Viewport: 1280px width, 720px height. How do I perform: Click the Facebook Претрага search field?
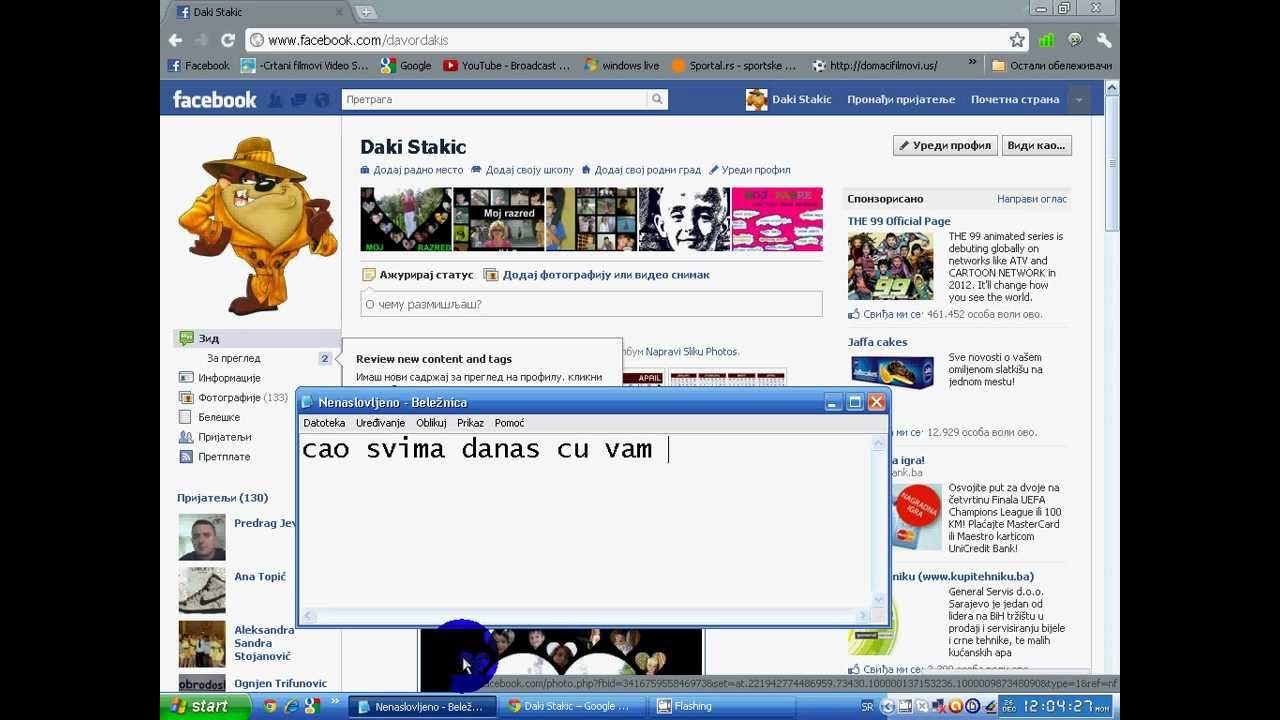[495, 99]
